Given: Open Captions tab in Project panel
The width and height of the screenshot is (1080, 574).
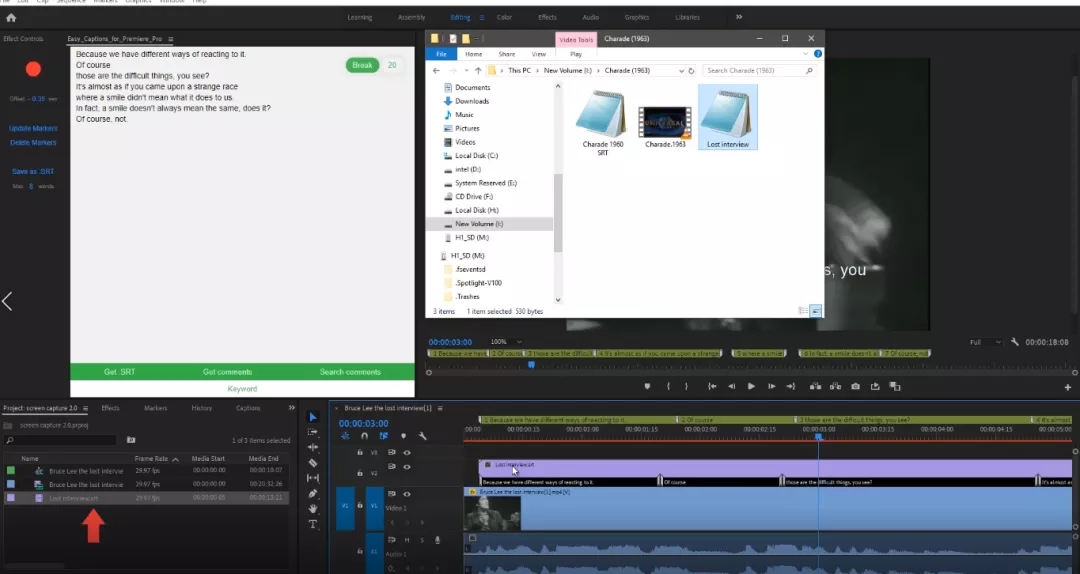Looking at the screenshot, I should (248, 408).
